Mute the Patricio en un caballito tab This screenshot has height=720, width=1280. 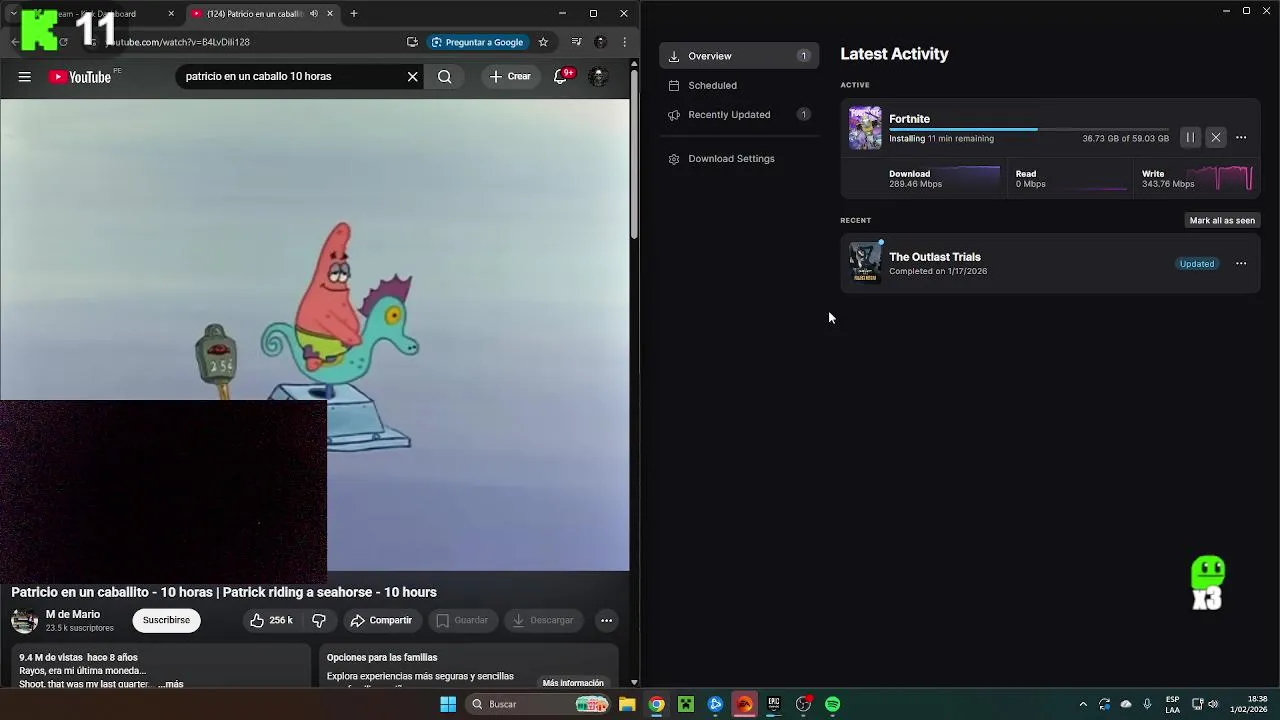pyautogui.click(x=314, y=14)
